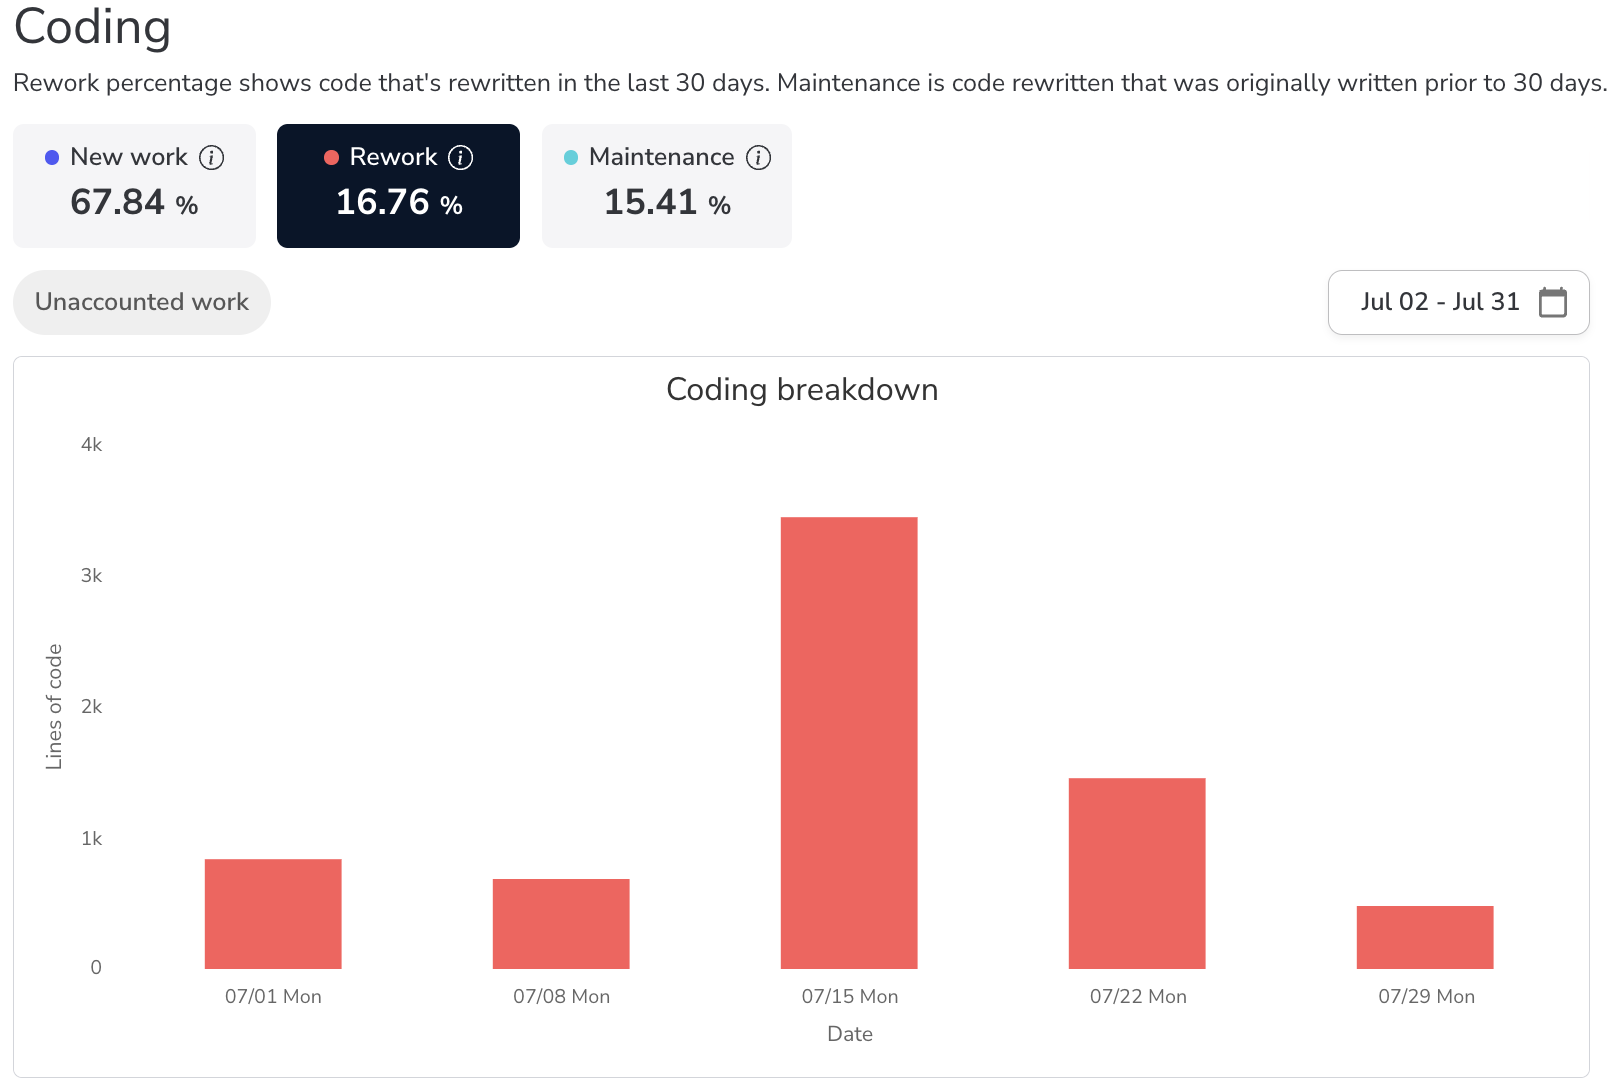Toggle the Rework metric card
1612x1086 pixels.
coord(398,186)
